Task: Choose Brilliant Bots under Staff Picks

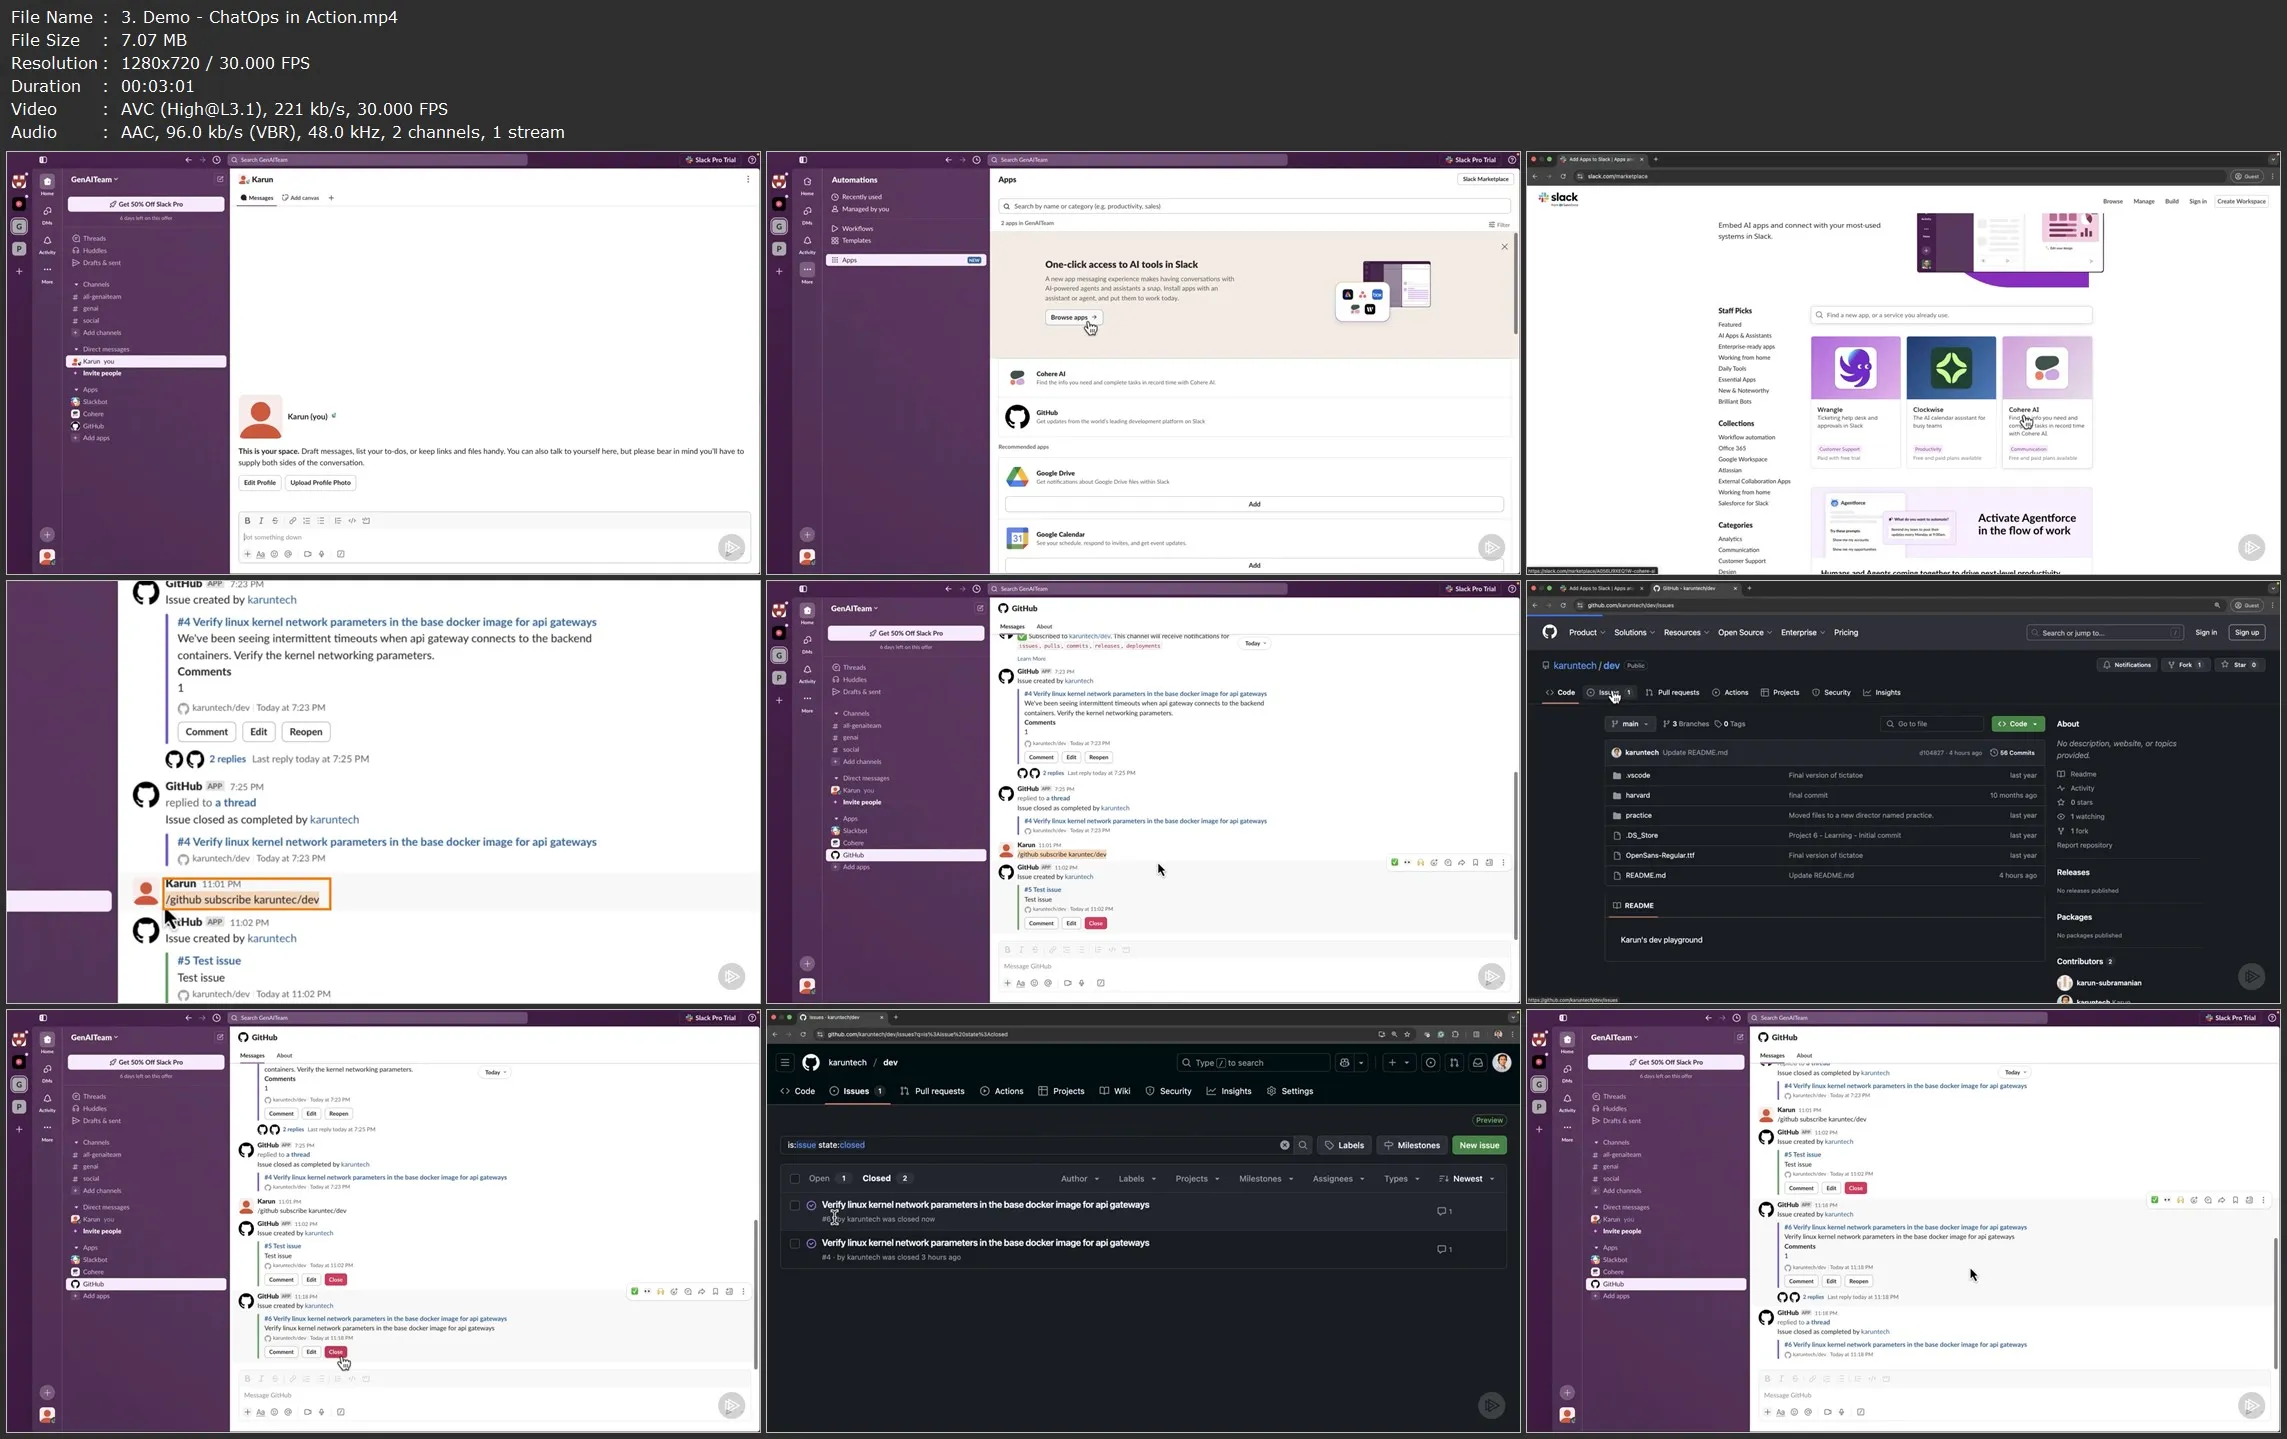Action: (1734, 402)
